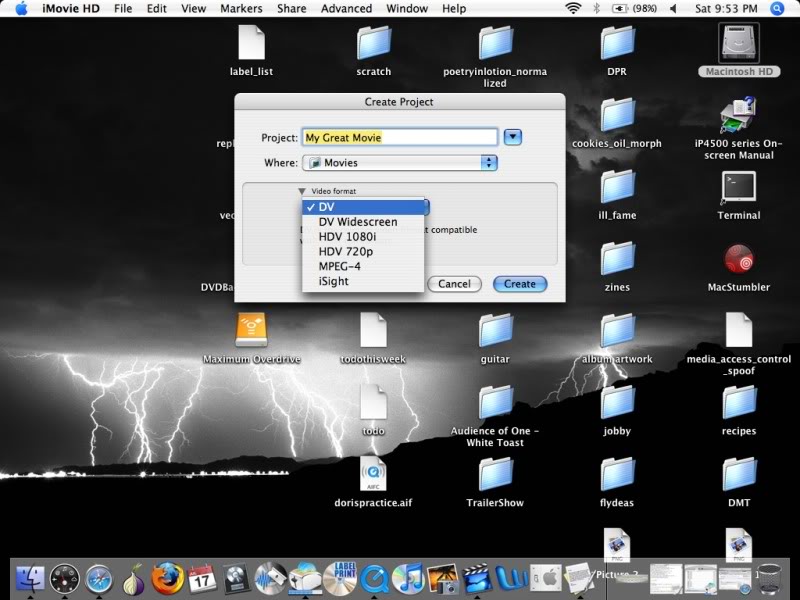
Task: Launch Firefox from the Dock
Action: tap(167, 579)
